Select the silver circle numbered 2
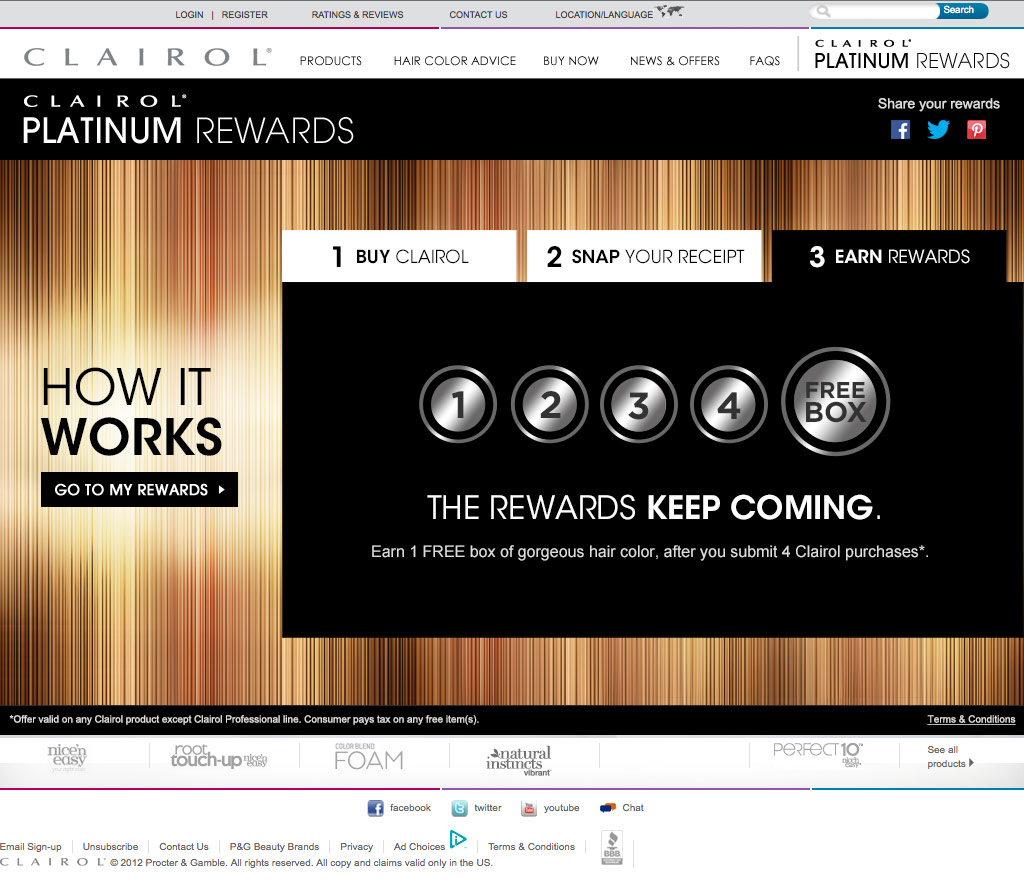 [x=549, y=404]
